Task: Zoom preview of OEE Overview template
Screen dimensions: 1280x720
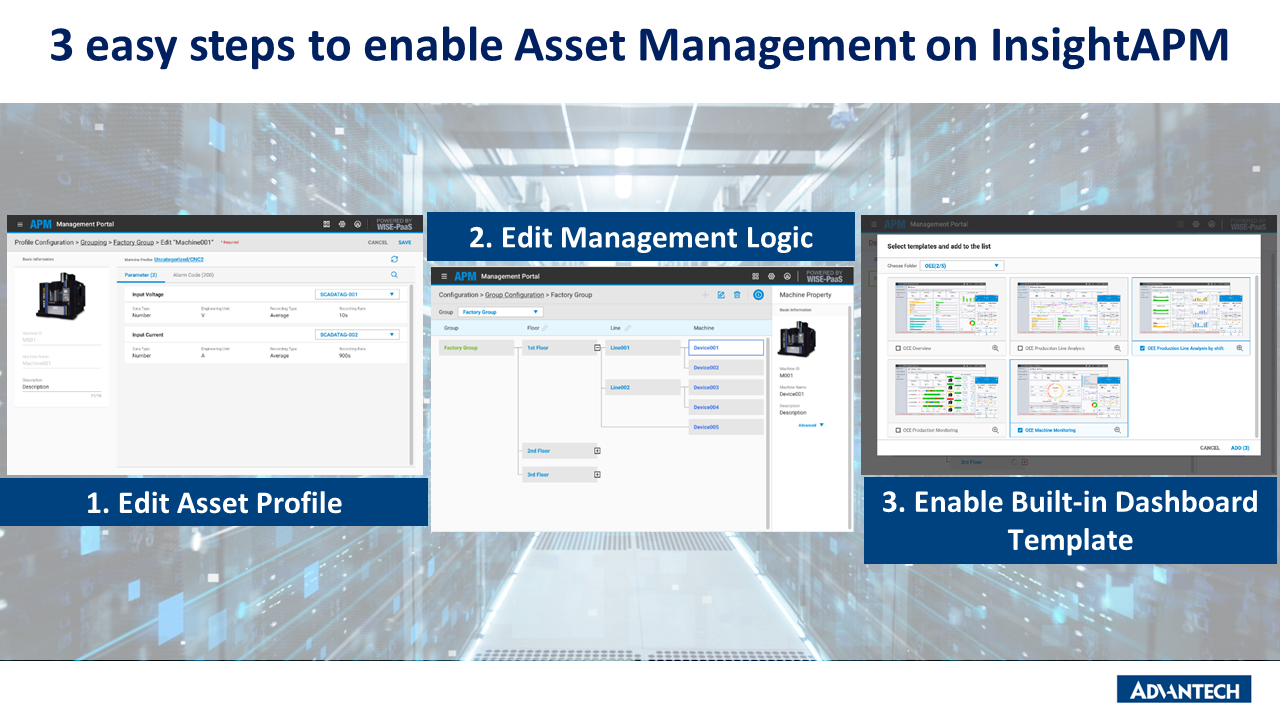Action: 995,348
